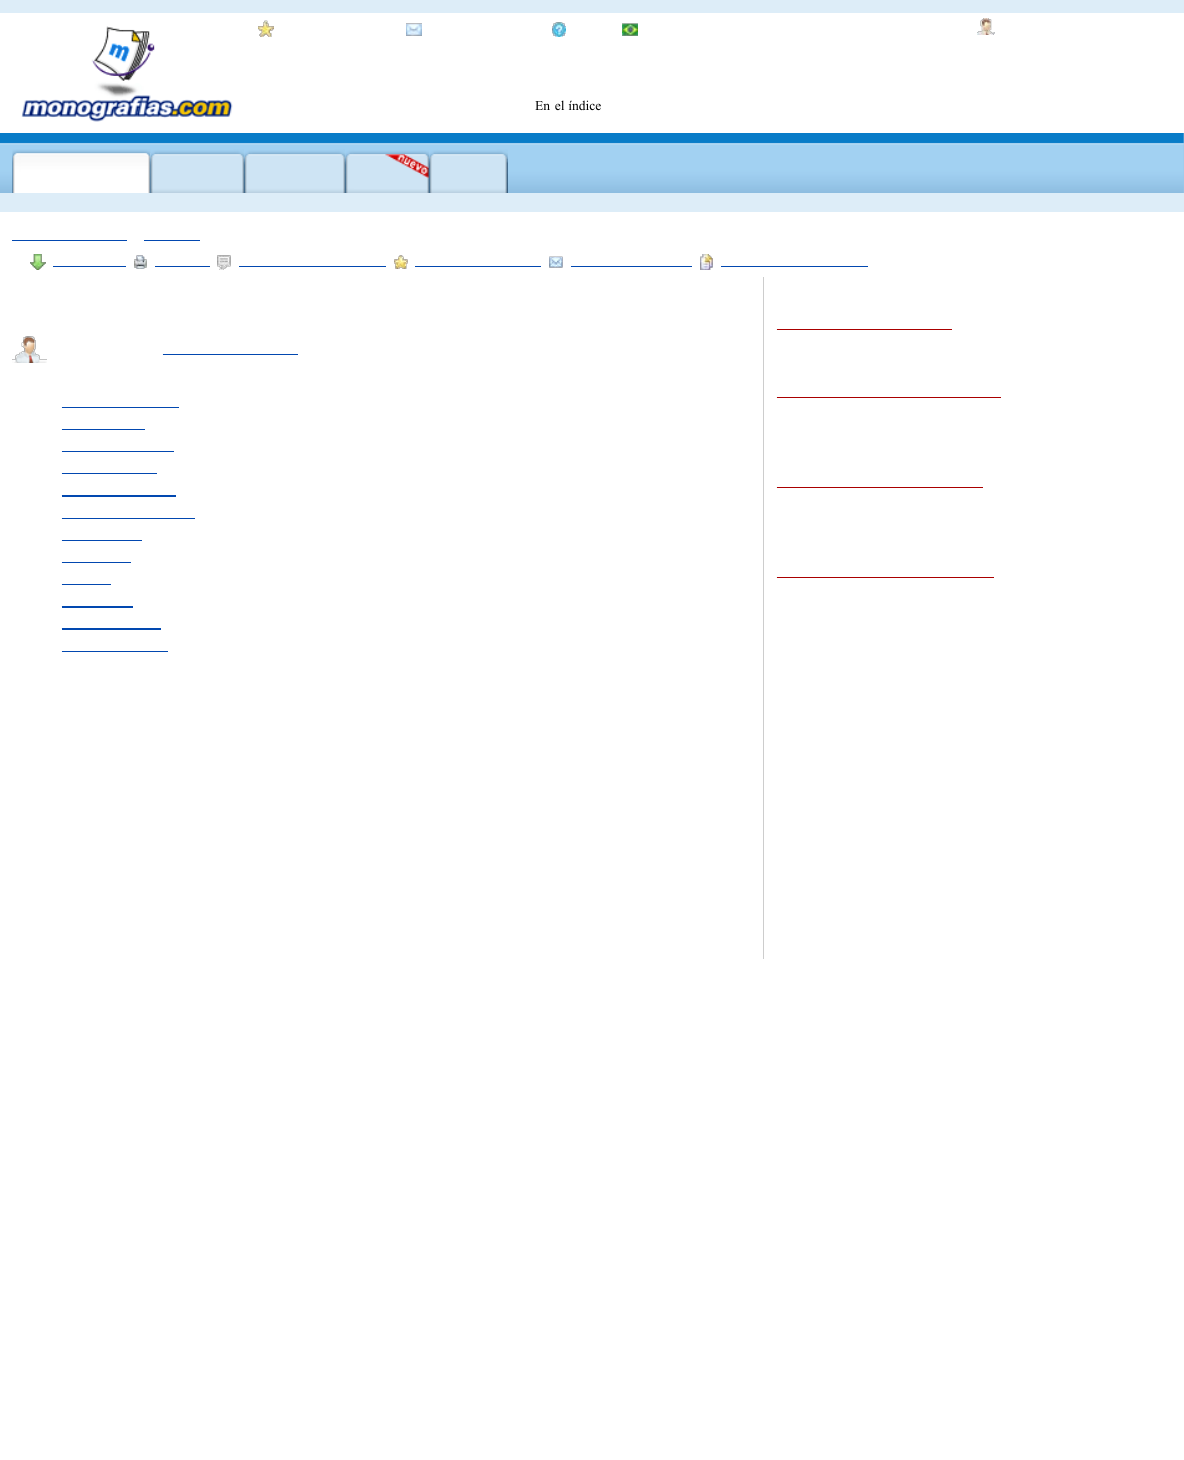Click the green download arrow icon
The width and height of the screenshot is (1184, 1460).
pos(38,262)
